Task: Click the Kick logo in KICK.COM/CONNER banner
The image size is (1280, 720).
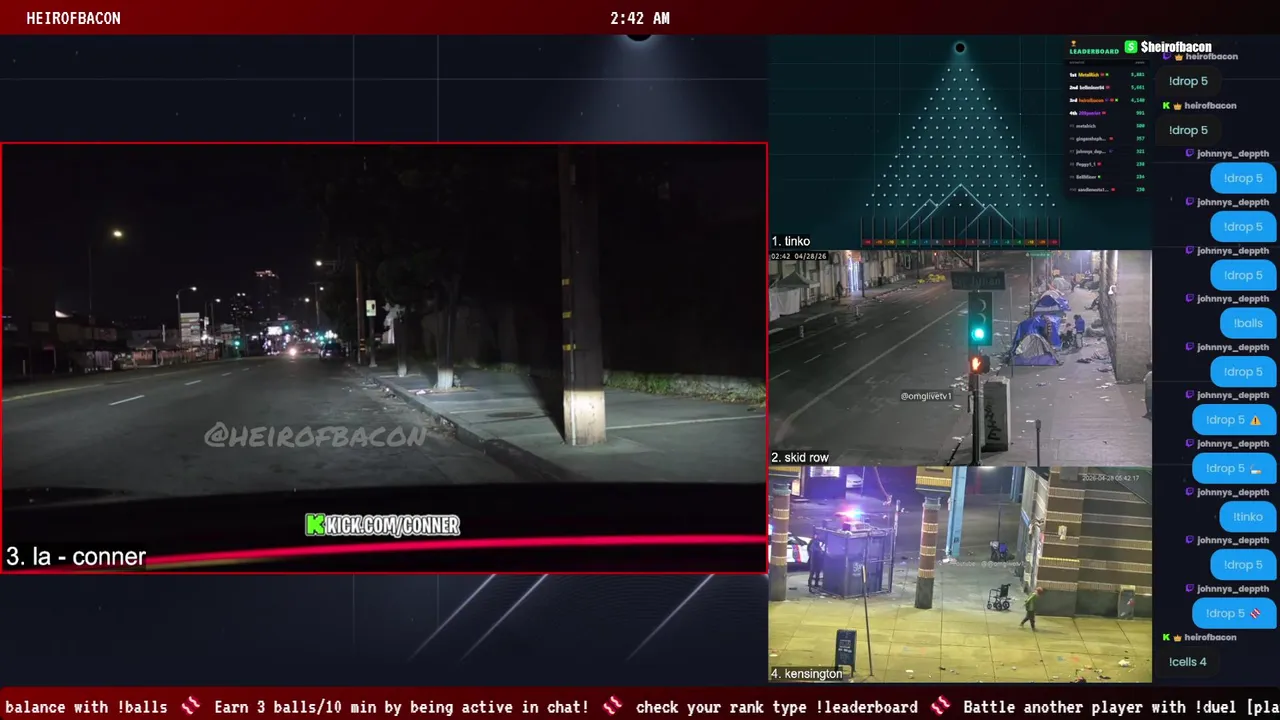Action: pyautogui.click(x=316, y=525)
